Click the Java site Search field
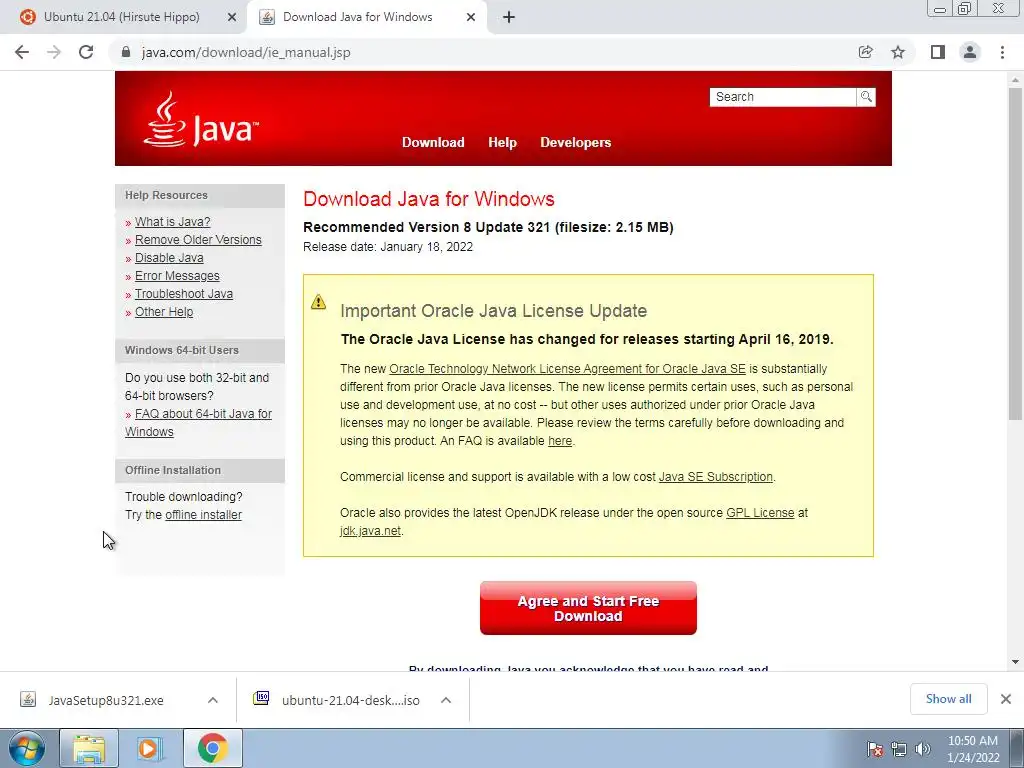Viewport: 1024px width, 768px height. coord(782,97)
